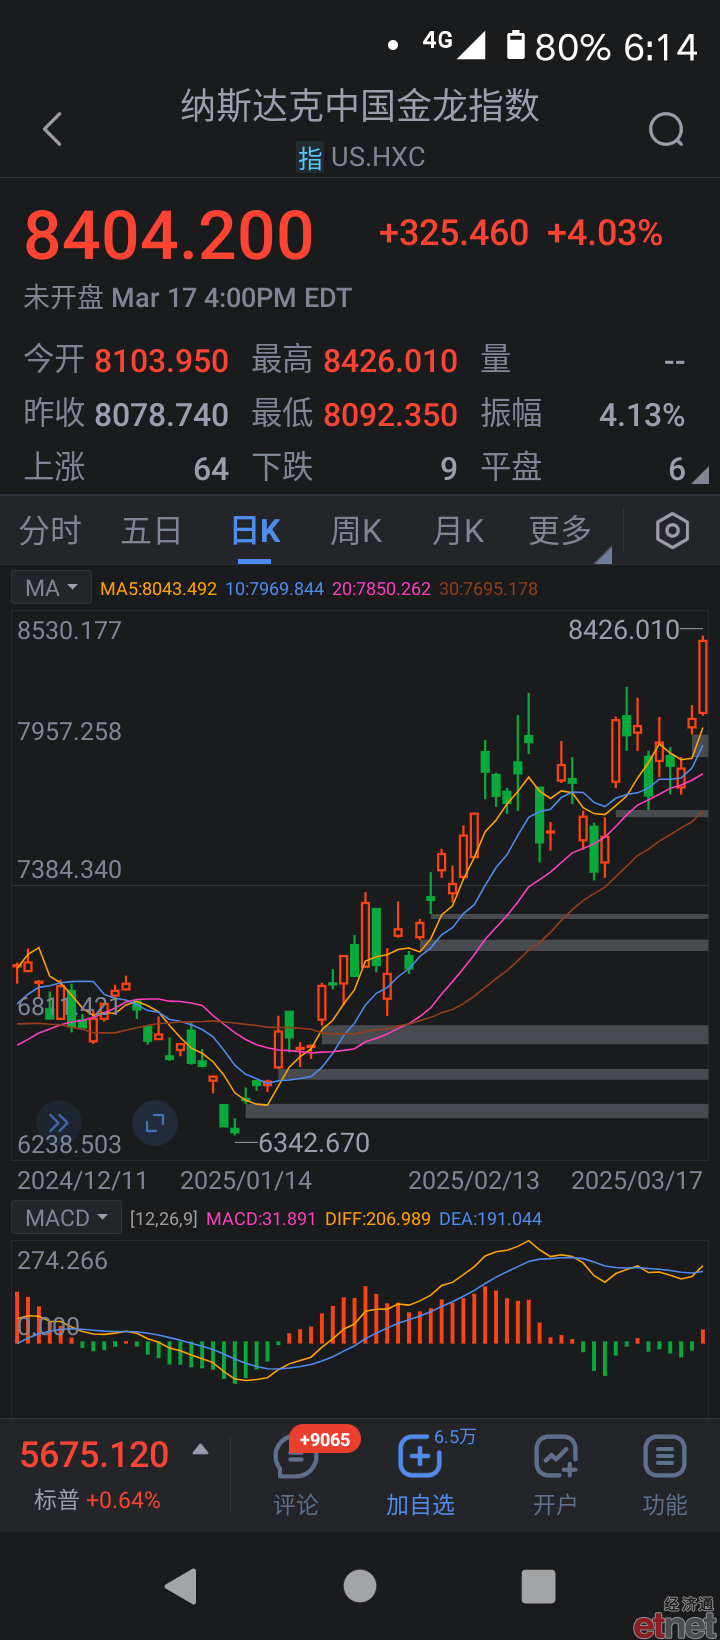Add to watchlist 加自选 icon
This screenshot has width=720, height=1640.
[x=420, y=1457]
